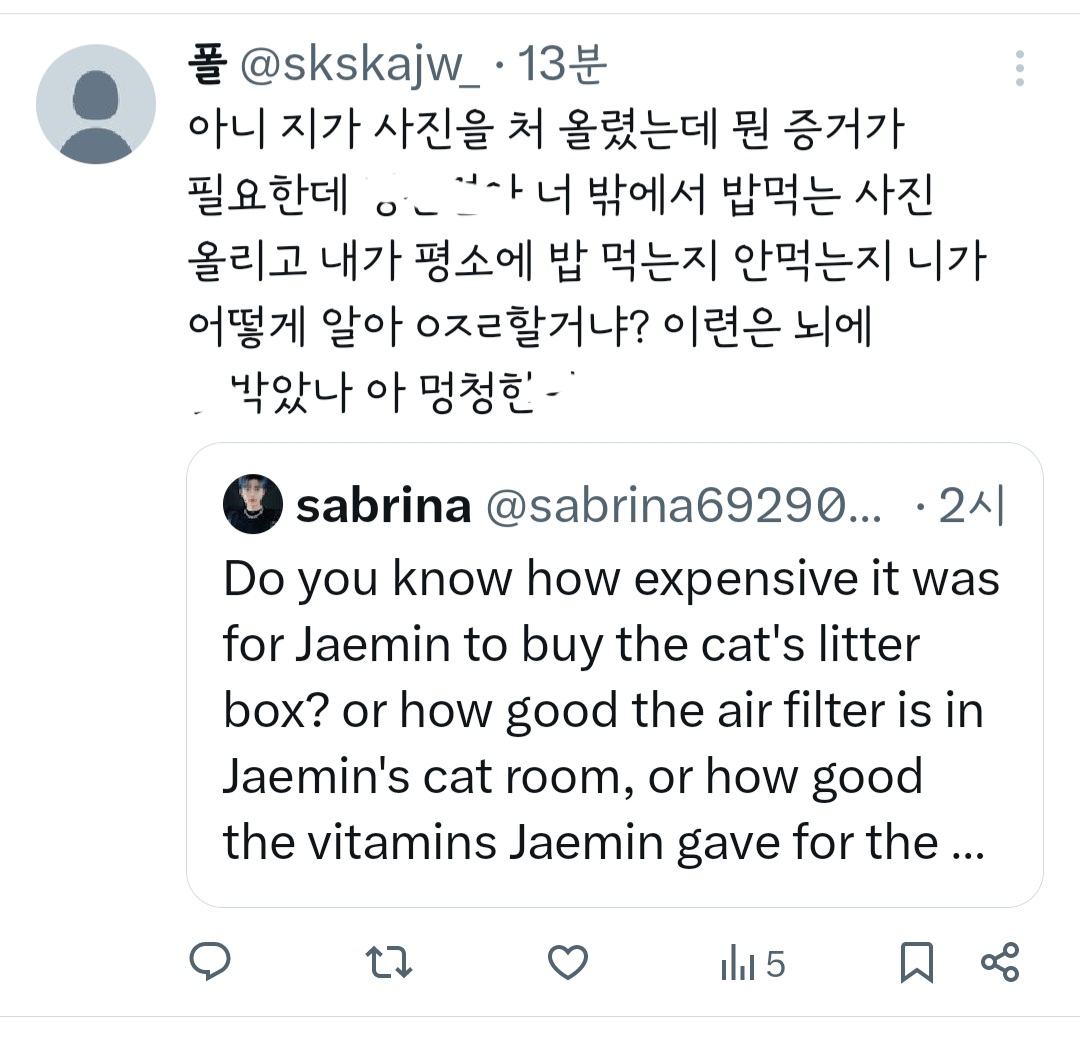Screen dimensions: 1080x1058
Task: Open the quoted tweet about Jaemin's cat room
Action: click(612, 710)
